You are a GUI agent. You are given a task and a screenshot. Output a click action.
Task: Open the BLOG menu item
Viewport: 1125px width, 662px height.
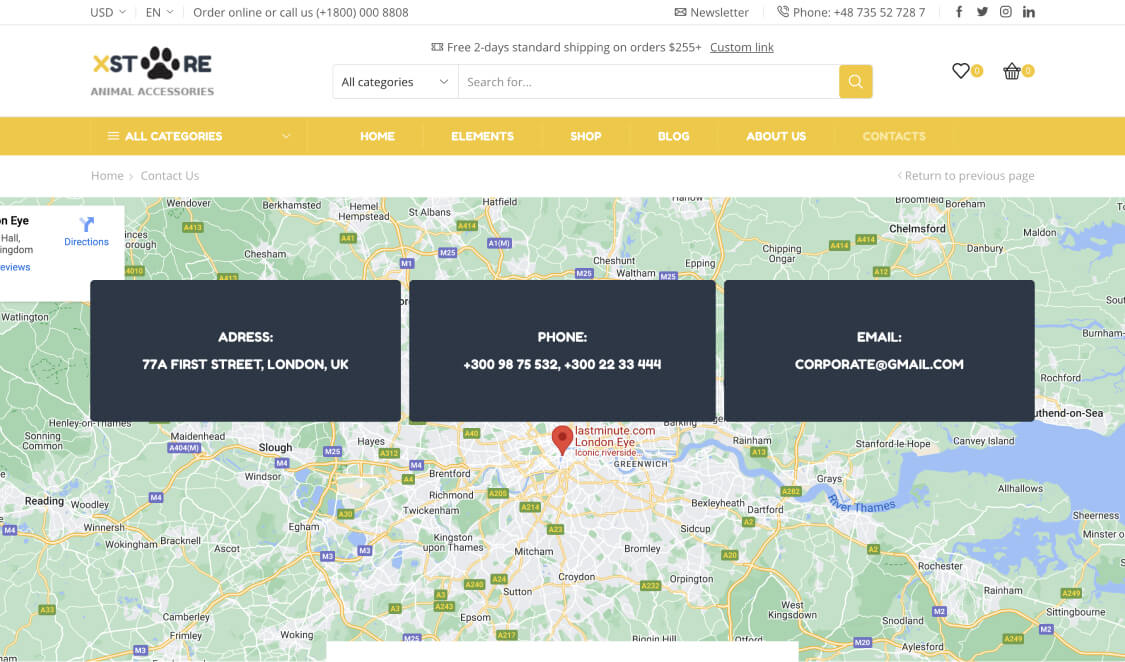[673, 136]
